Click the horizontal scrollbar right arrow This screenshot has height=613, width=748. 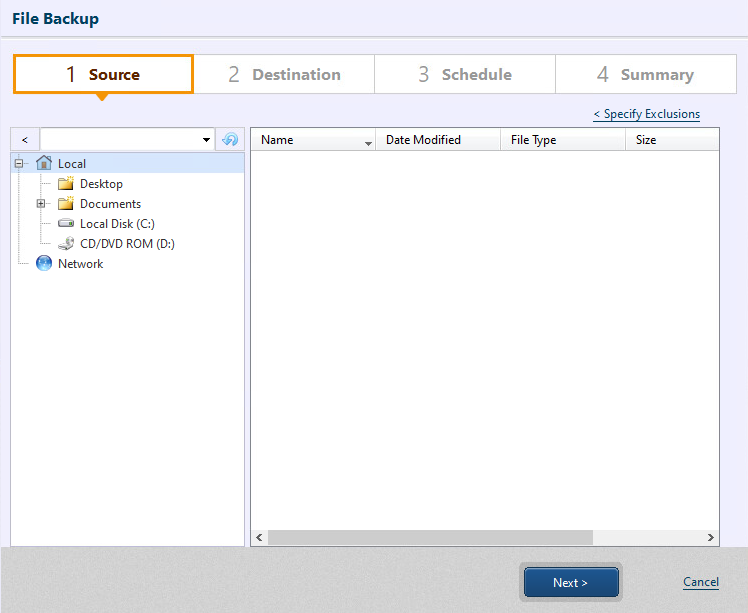[711, 538]
